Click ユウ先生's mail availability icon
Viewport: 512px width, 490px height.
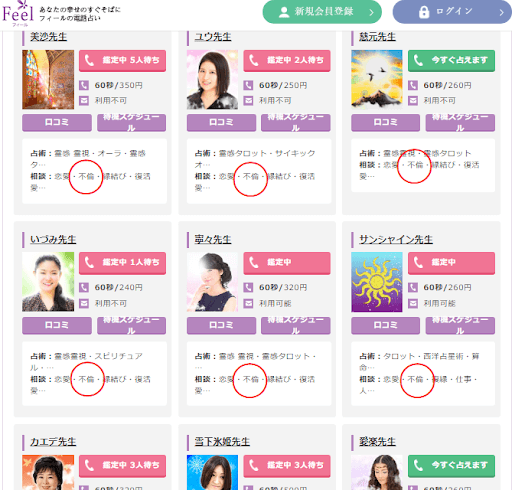[248, 100]
